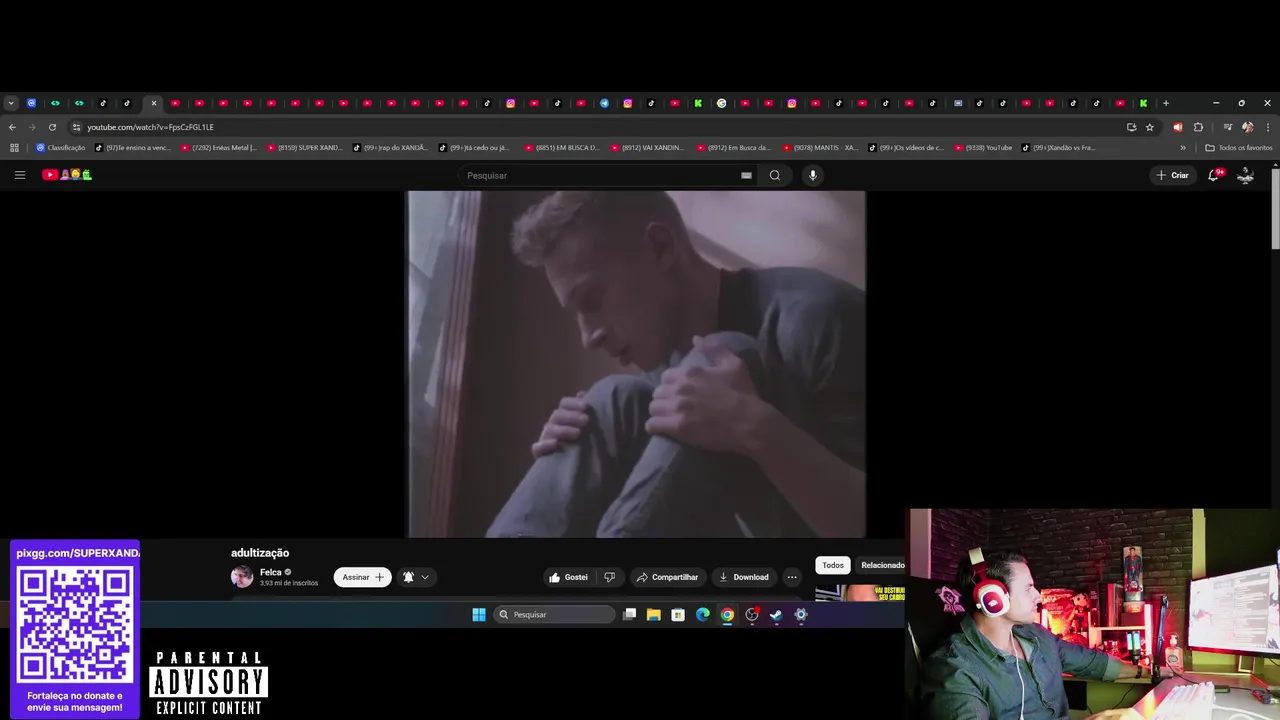Open the (9338) YouTube bookmark
The image size is (1280, 720).
coord(983,147)
